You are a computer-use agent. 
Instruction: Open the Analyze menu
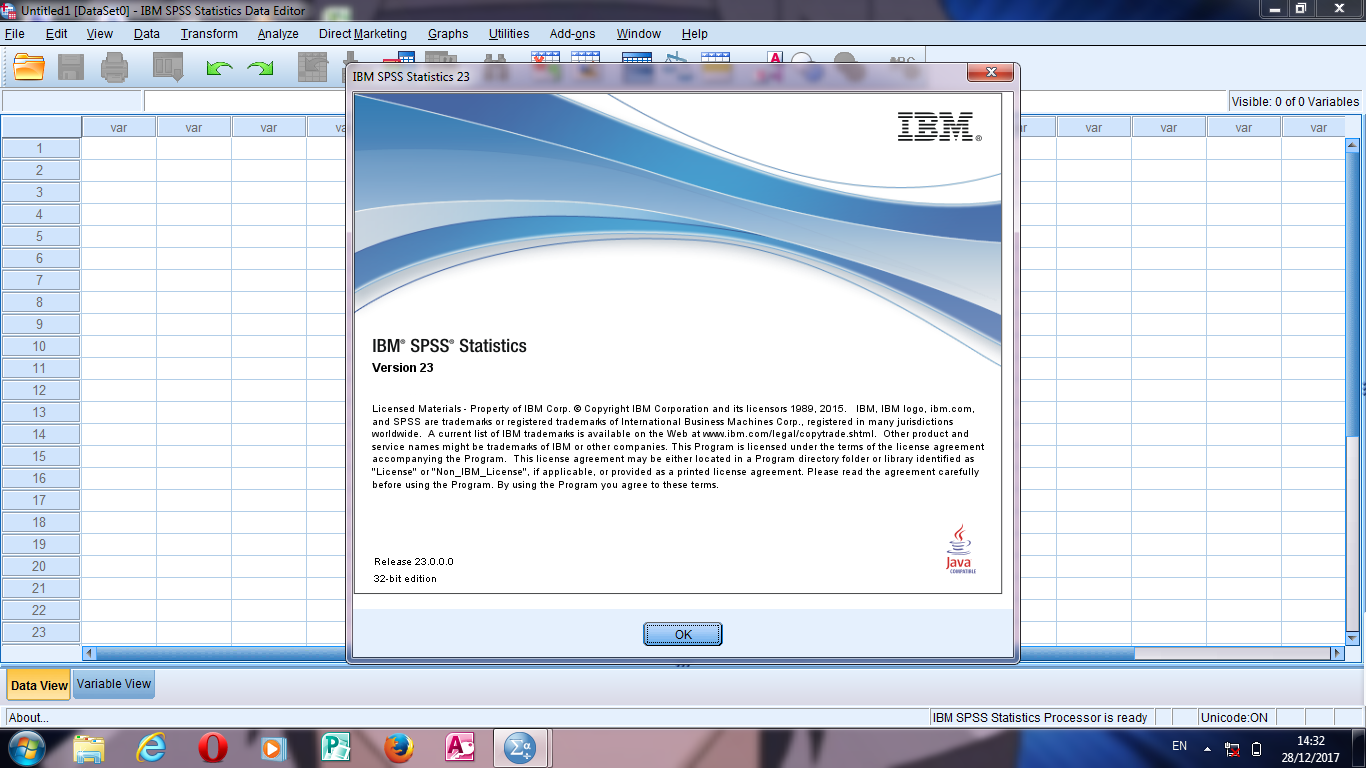[277, 33]
